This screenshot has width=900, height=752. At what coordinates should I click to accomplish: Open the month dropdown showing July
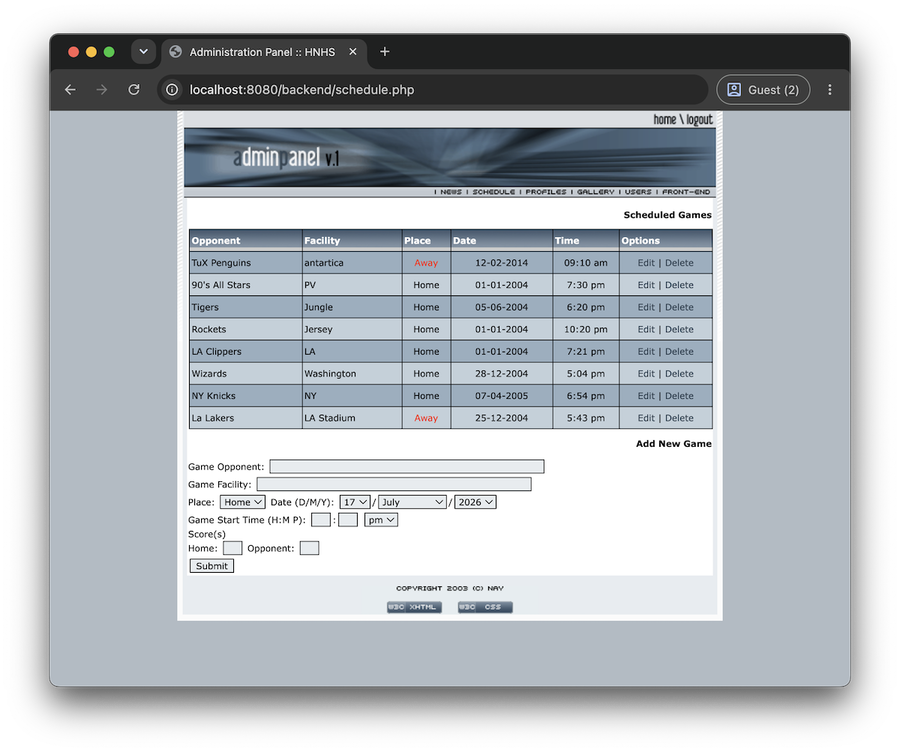[x=412, y=502]
